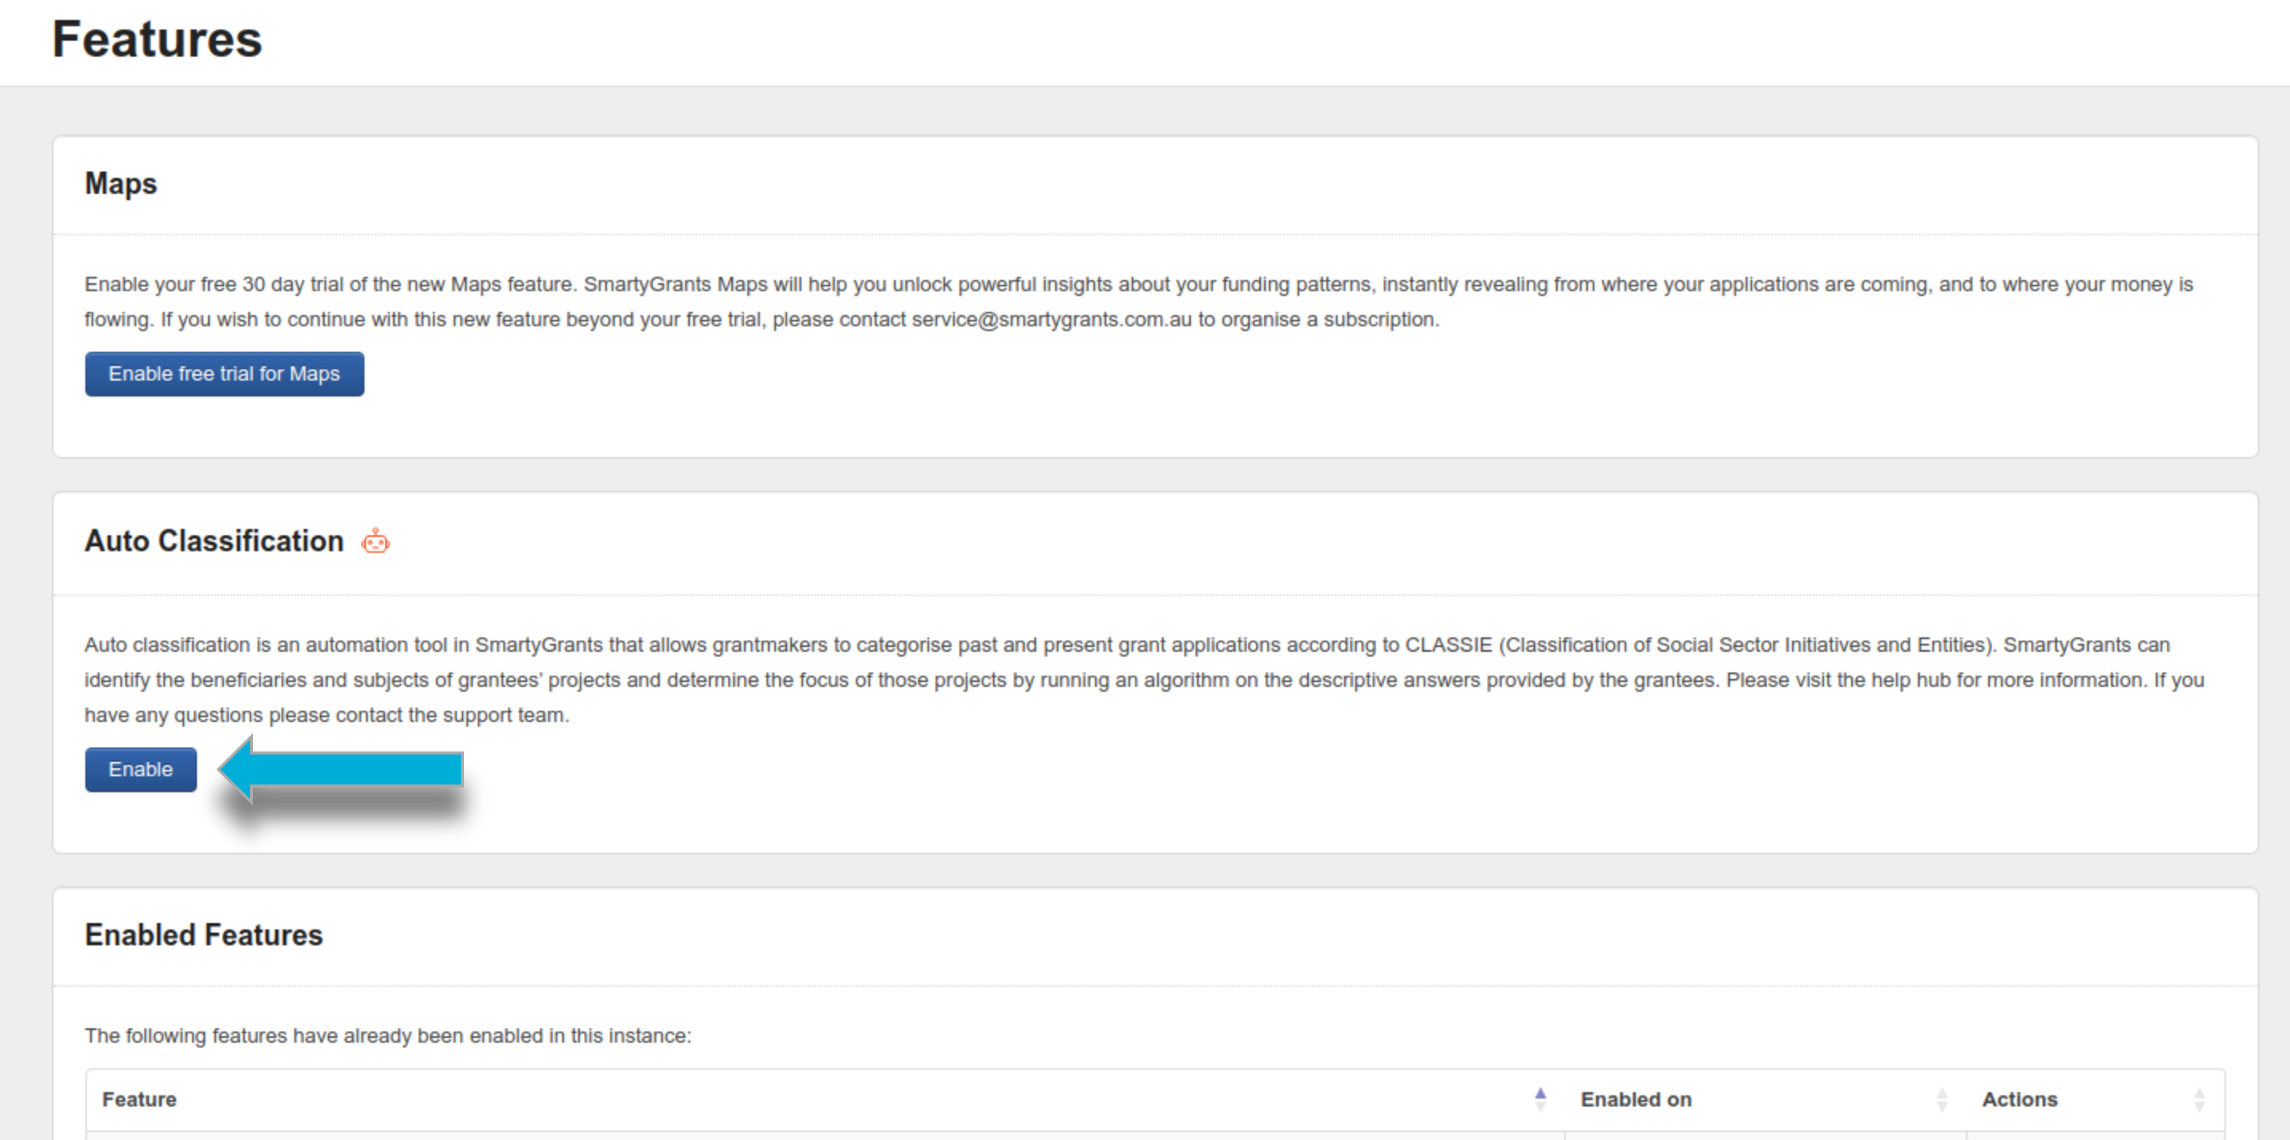Sort by the Actions header label
Image resolution: width=2290 pixels, height=1140 pixels.
click(x=2019, y=1099)
